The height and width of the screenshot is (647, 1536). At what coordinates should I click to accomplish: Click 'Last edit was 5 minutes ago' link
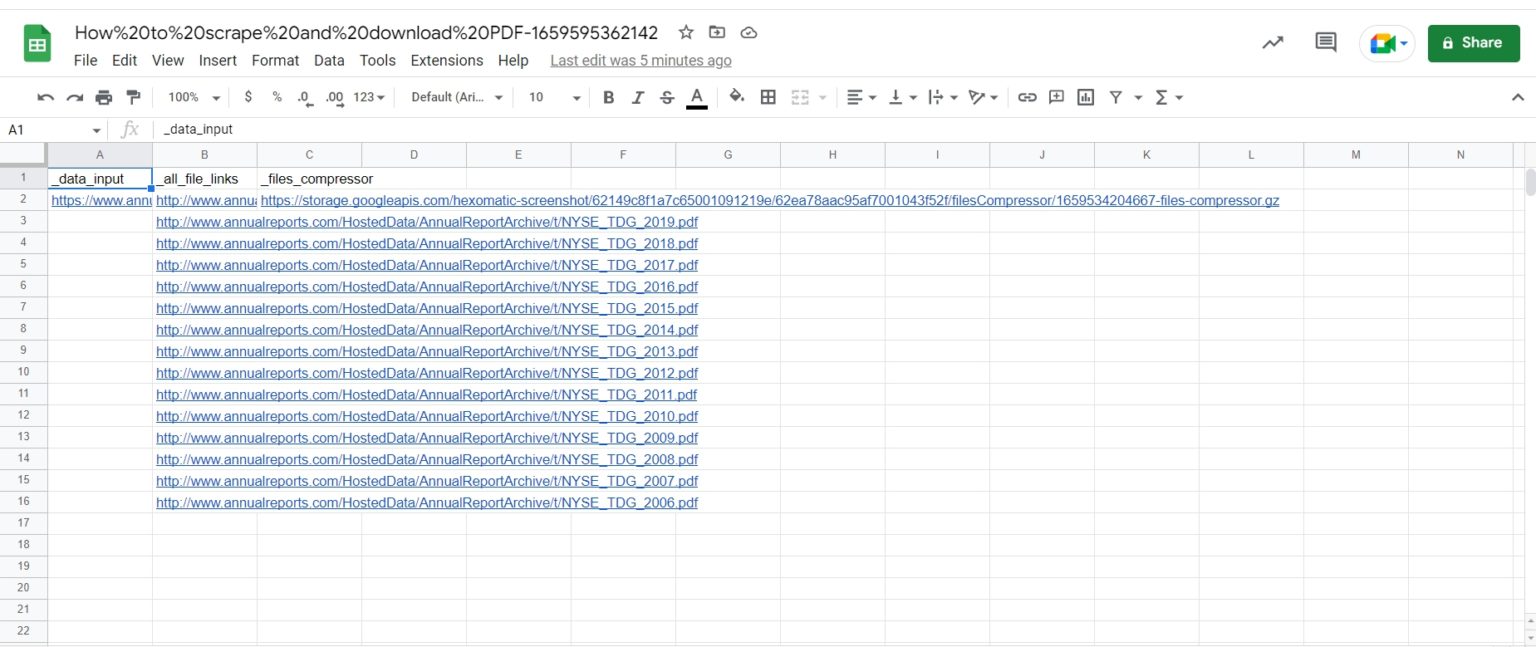641,60
